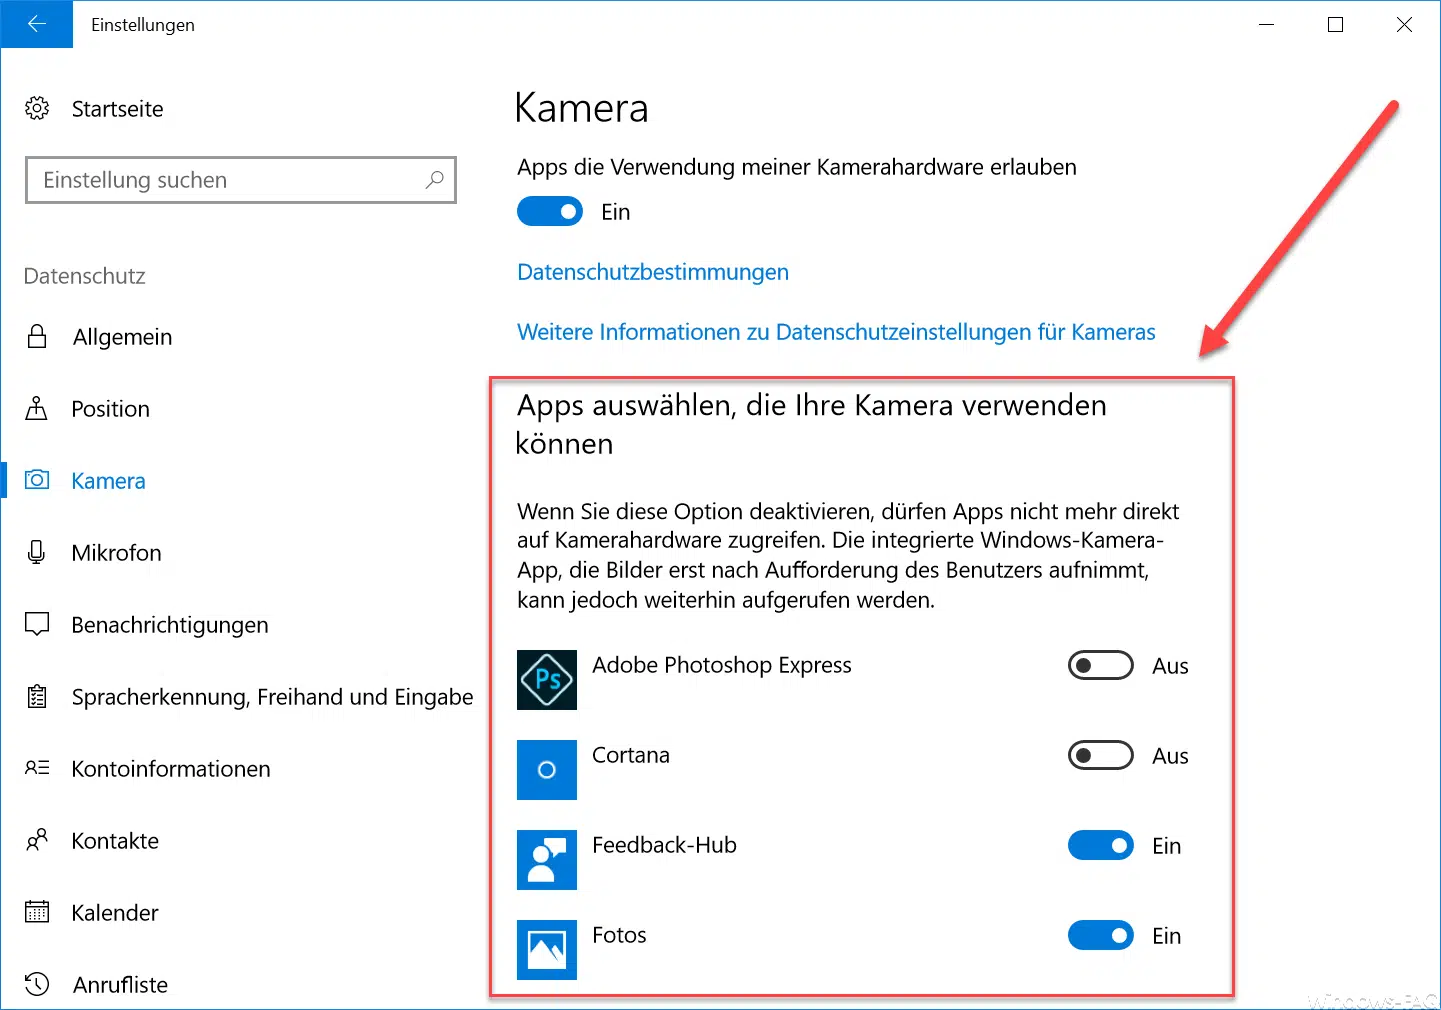Click the back arrow in title bar
1441x1010 pixels.
pos(36,24)
